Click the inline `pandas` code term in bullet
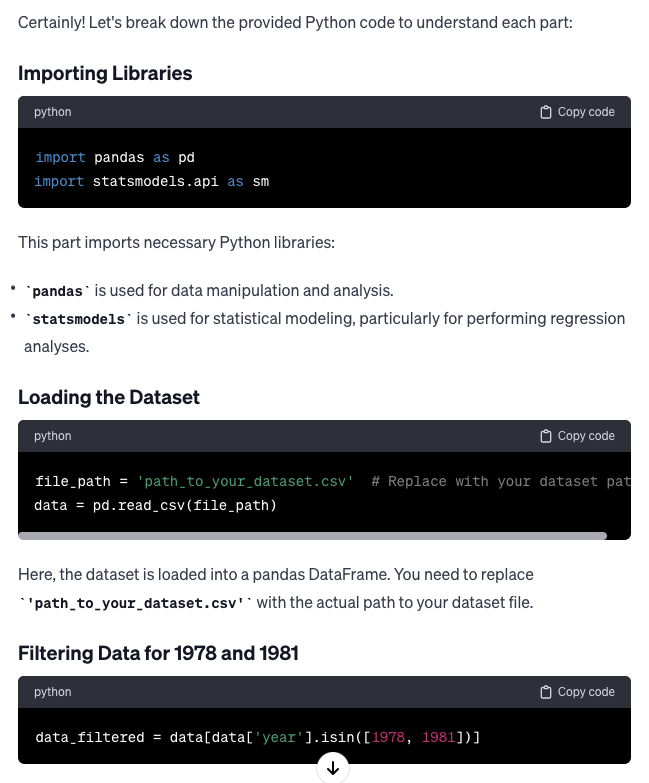The height and width of the screenshot is (783, 649). [57, 291]
